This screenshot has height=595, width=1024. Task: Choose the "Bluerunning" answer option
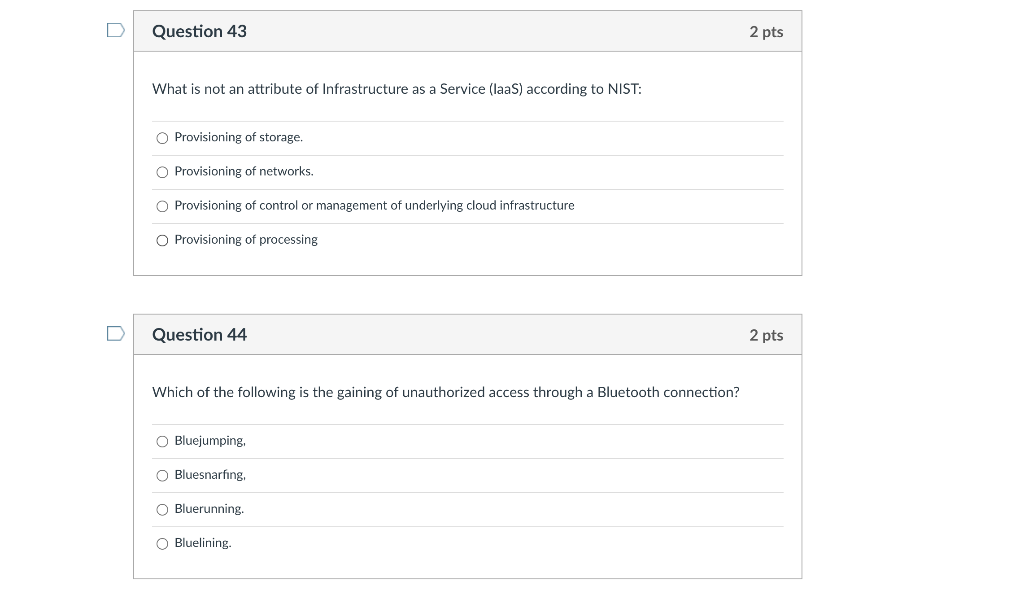point(162,508)
